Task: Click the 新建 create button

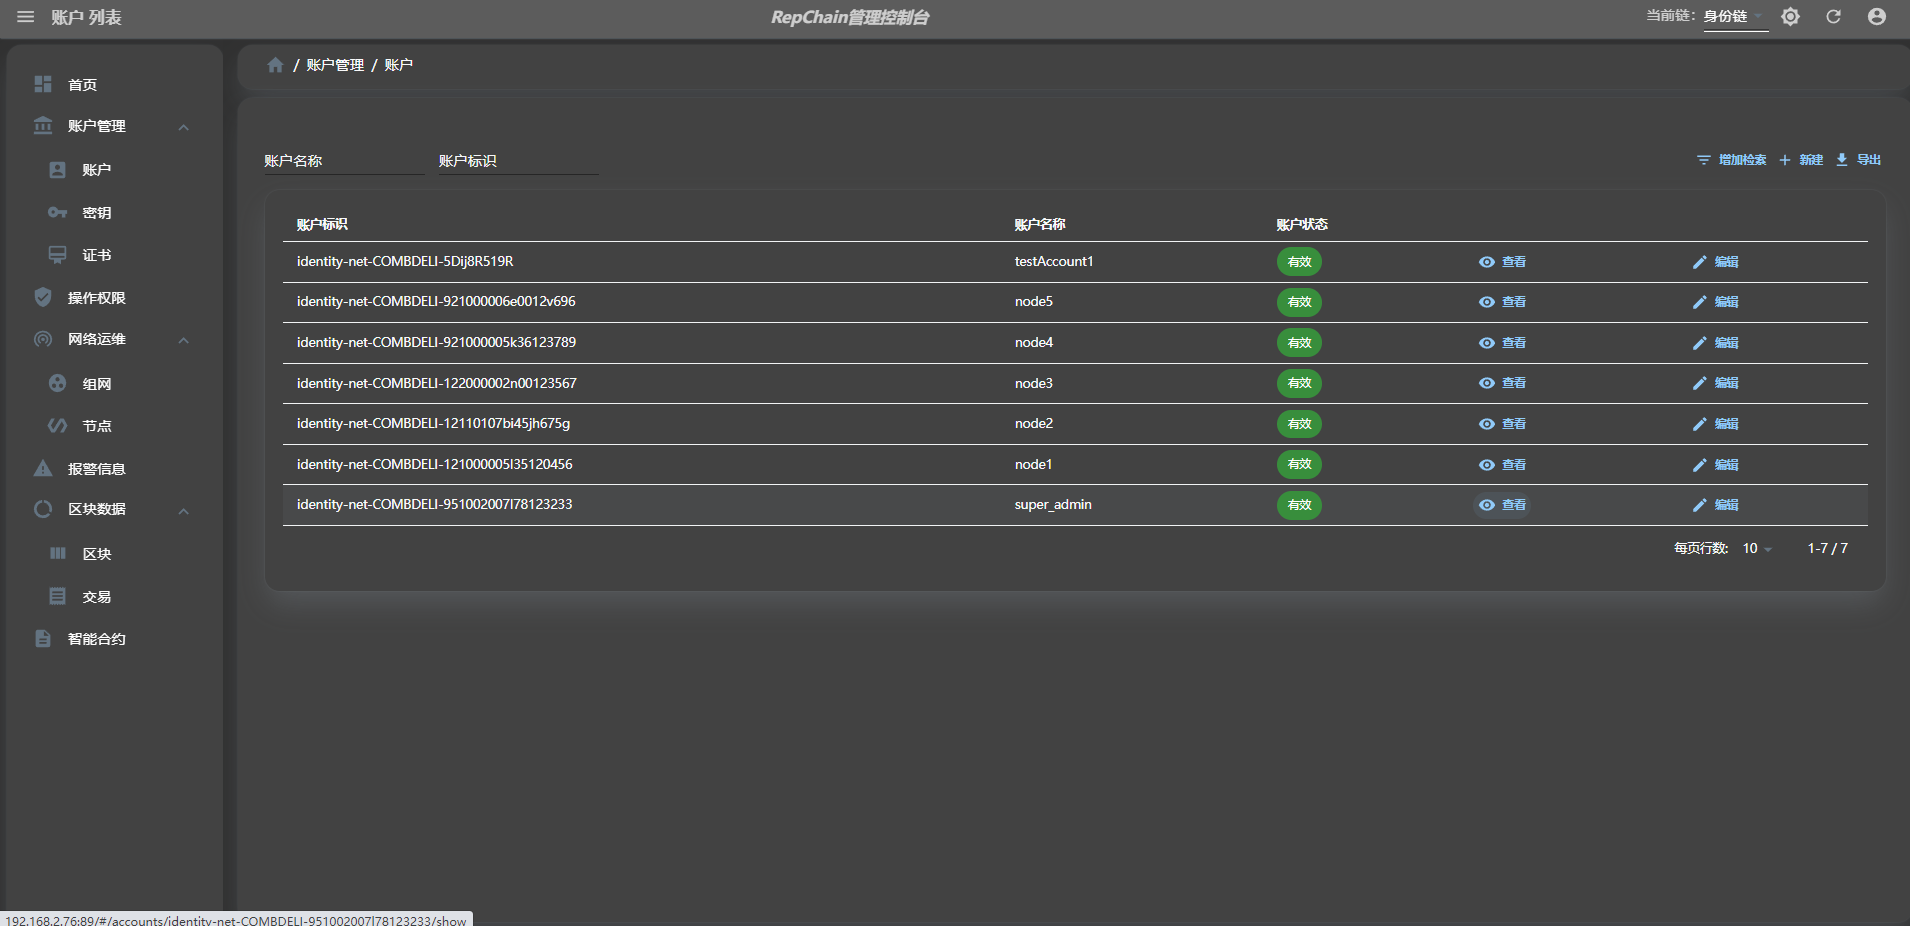Action: pyautogui.click(x=1801, y=160)
